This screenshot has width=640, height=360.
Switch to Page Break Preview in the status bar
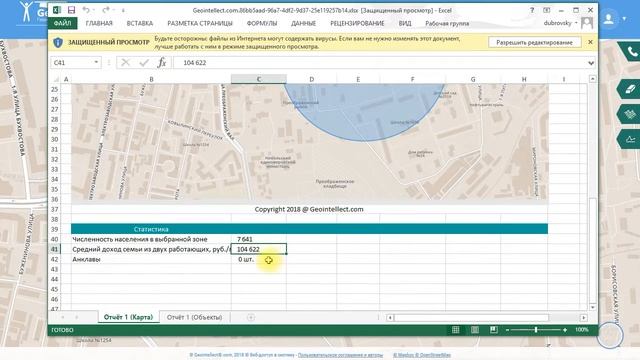[493, 330]
